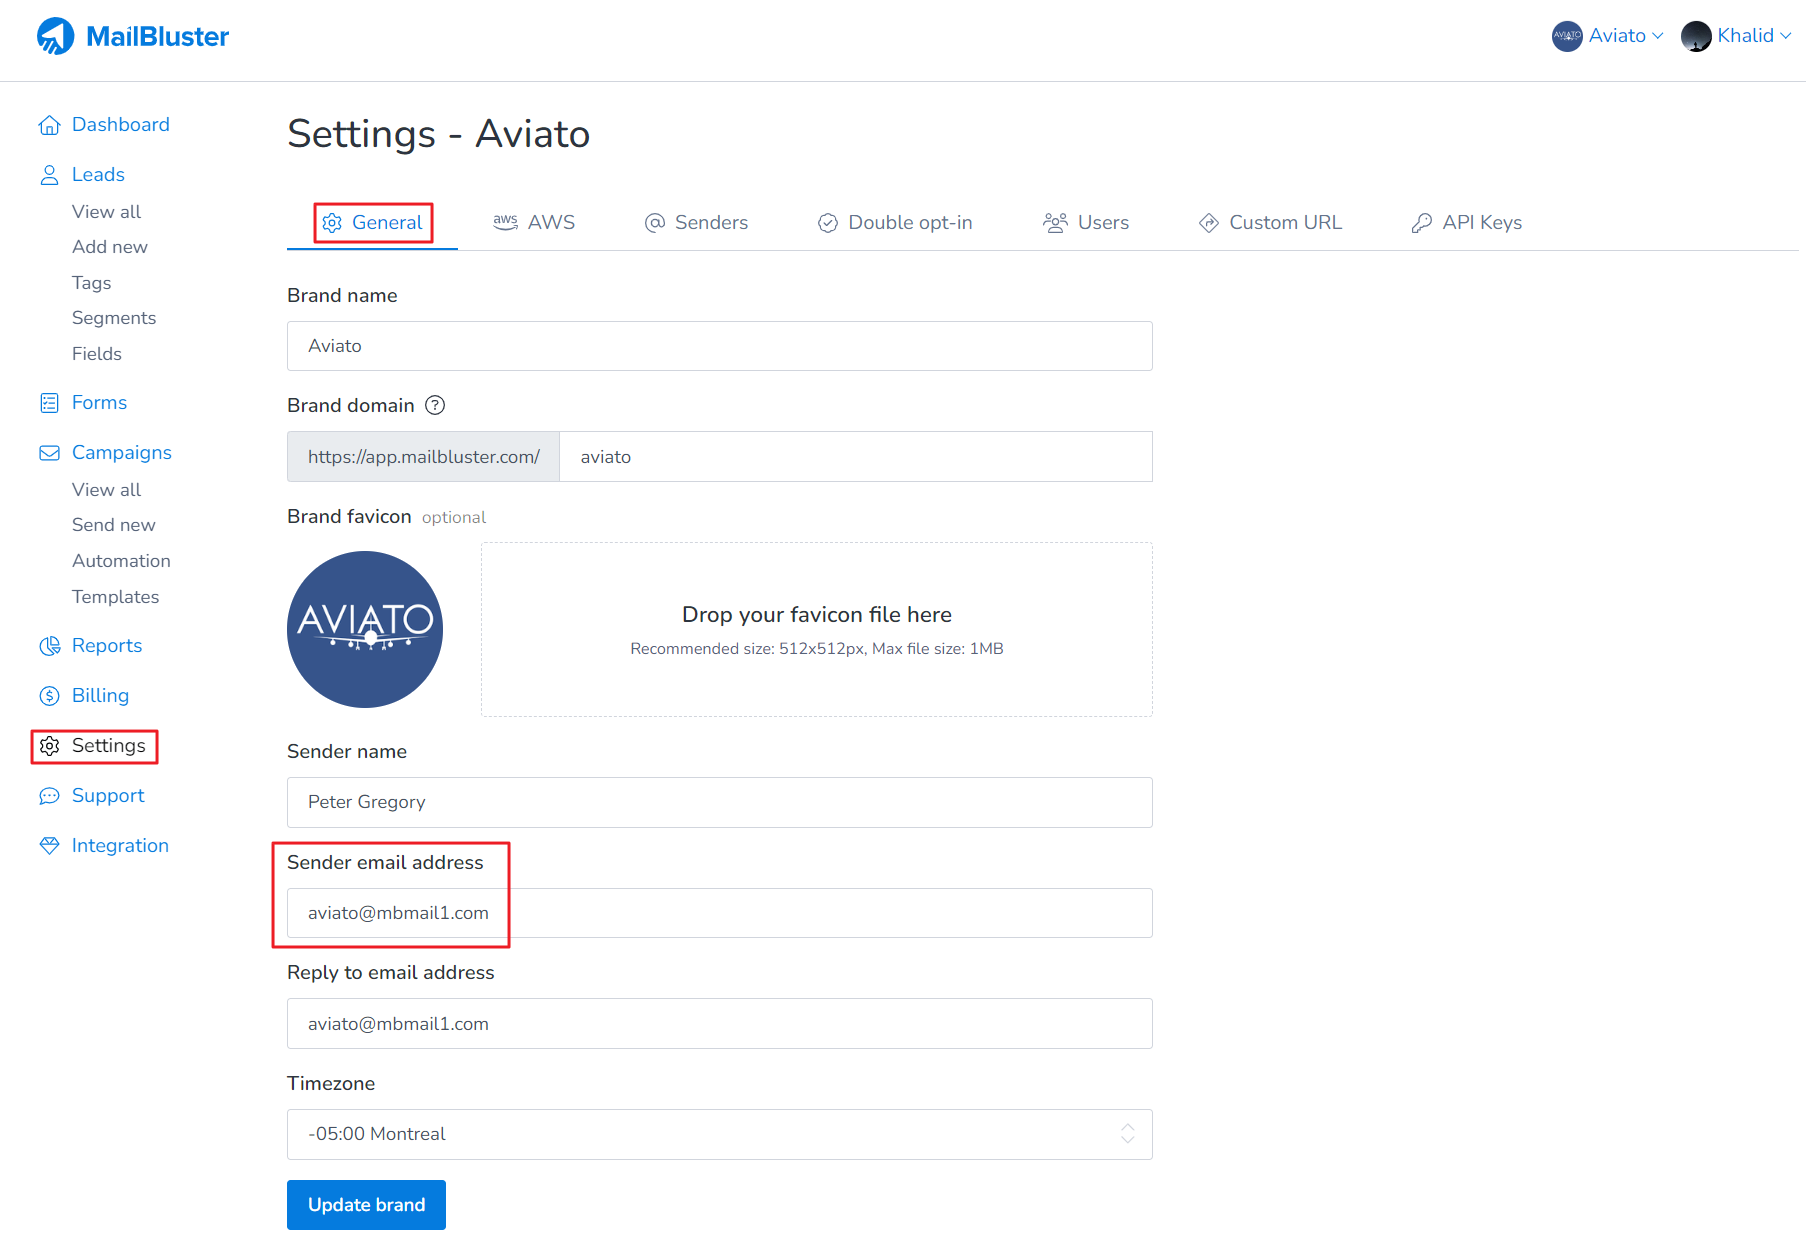This screenshot has width=1806, height=1246.
Task: Click the MailBluster rocket logo icon
Action: pos(56,36)
